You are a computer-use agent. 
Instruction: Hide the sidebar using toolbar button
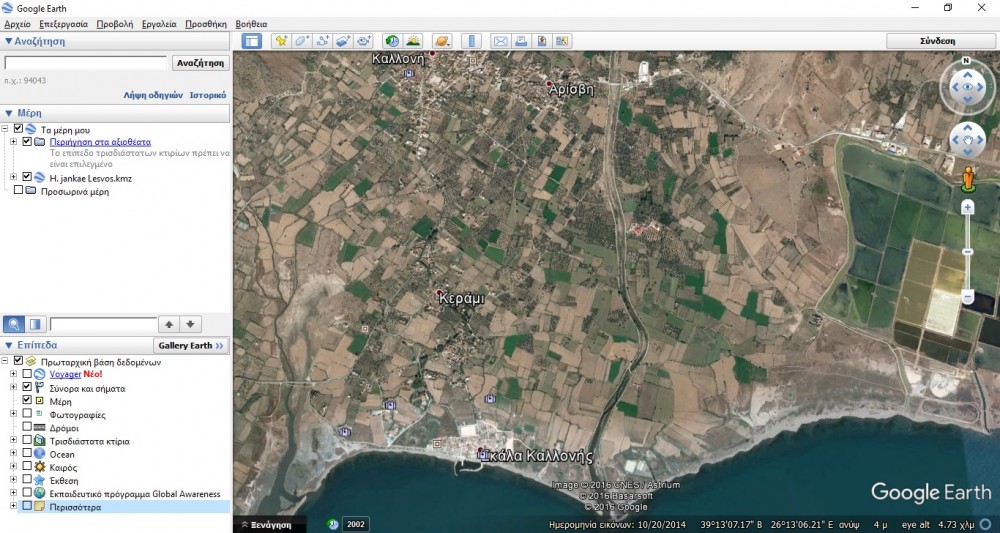(x=251, y=41)
